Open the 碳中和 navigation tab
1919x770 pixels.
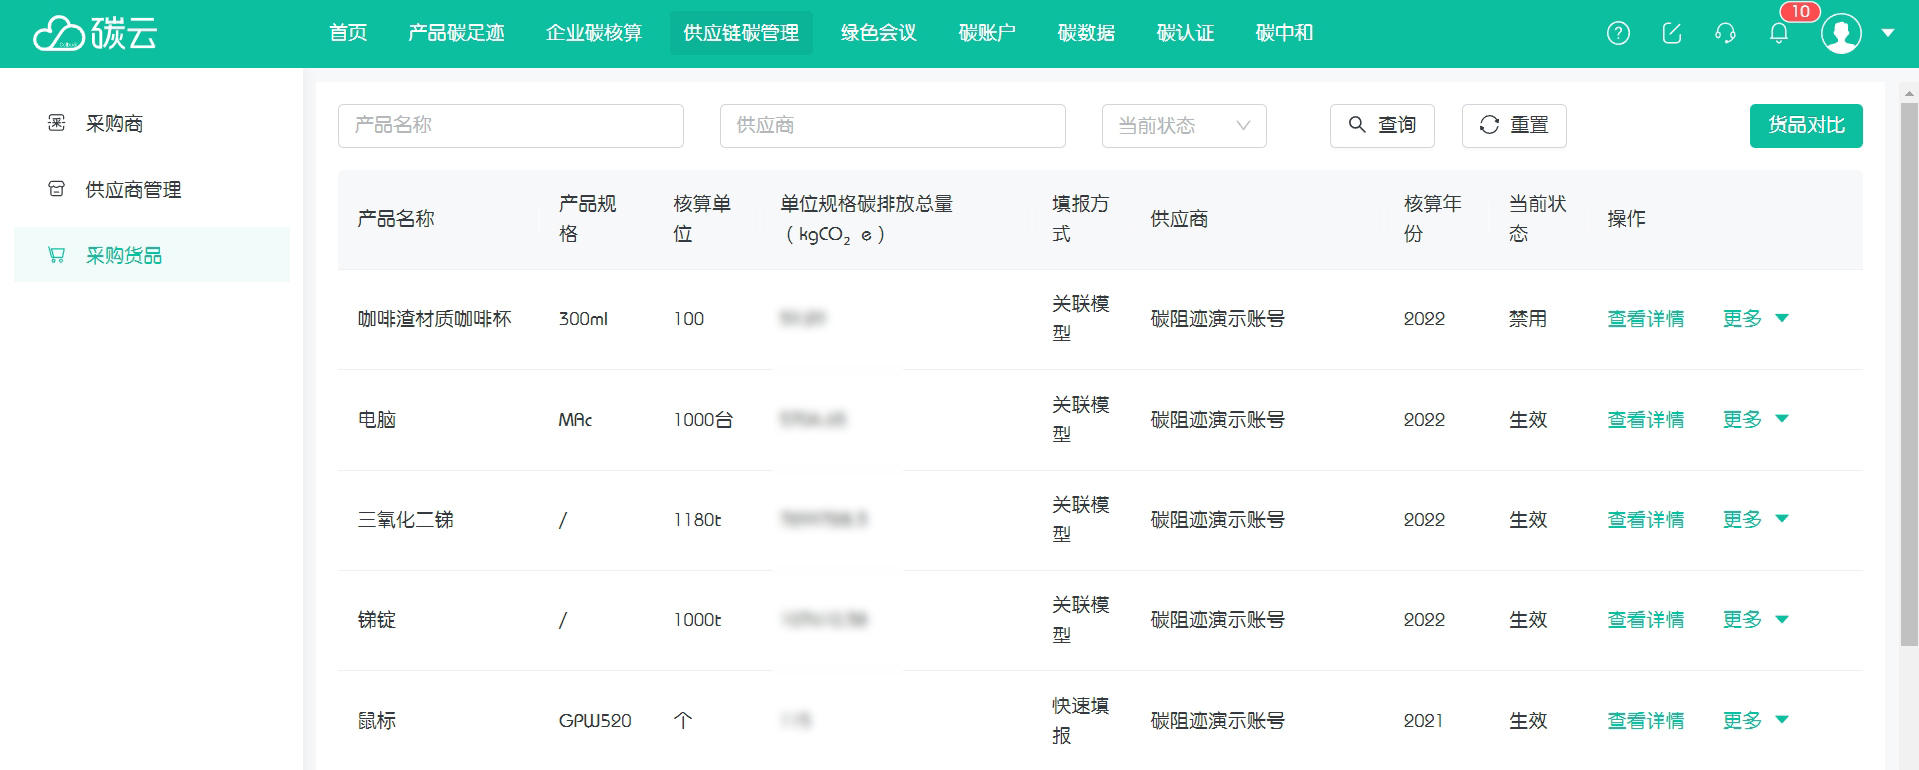(x=1284, y=33)
